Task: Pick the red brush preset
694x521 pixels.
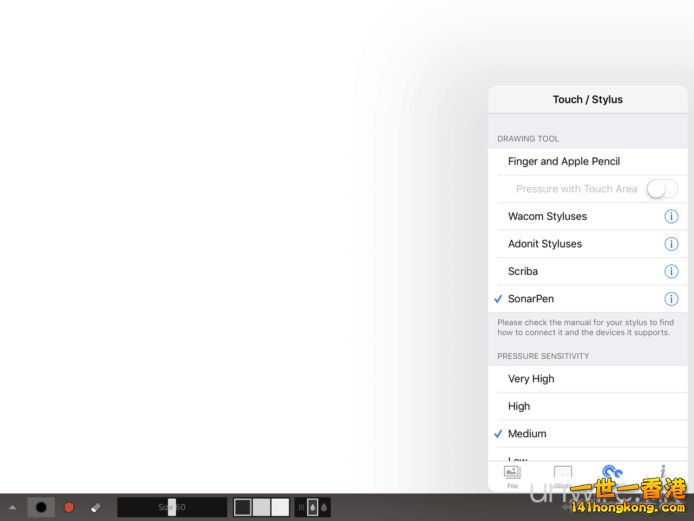Action: coord(69,507)
